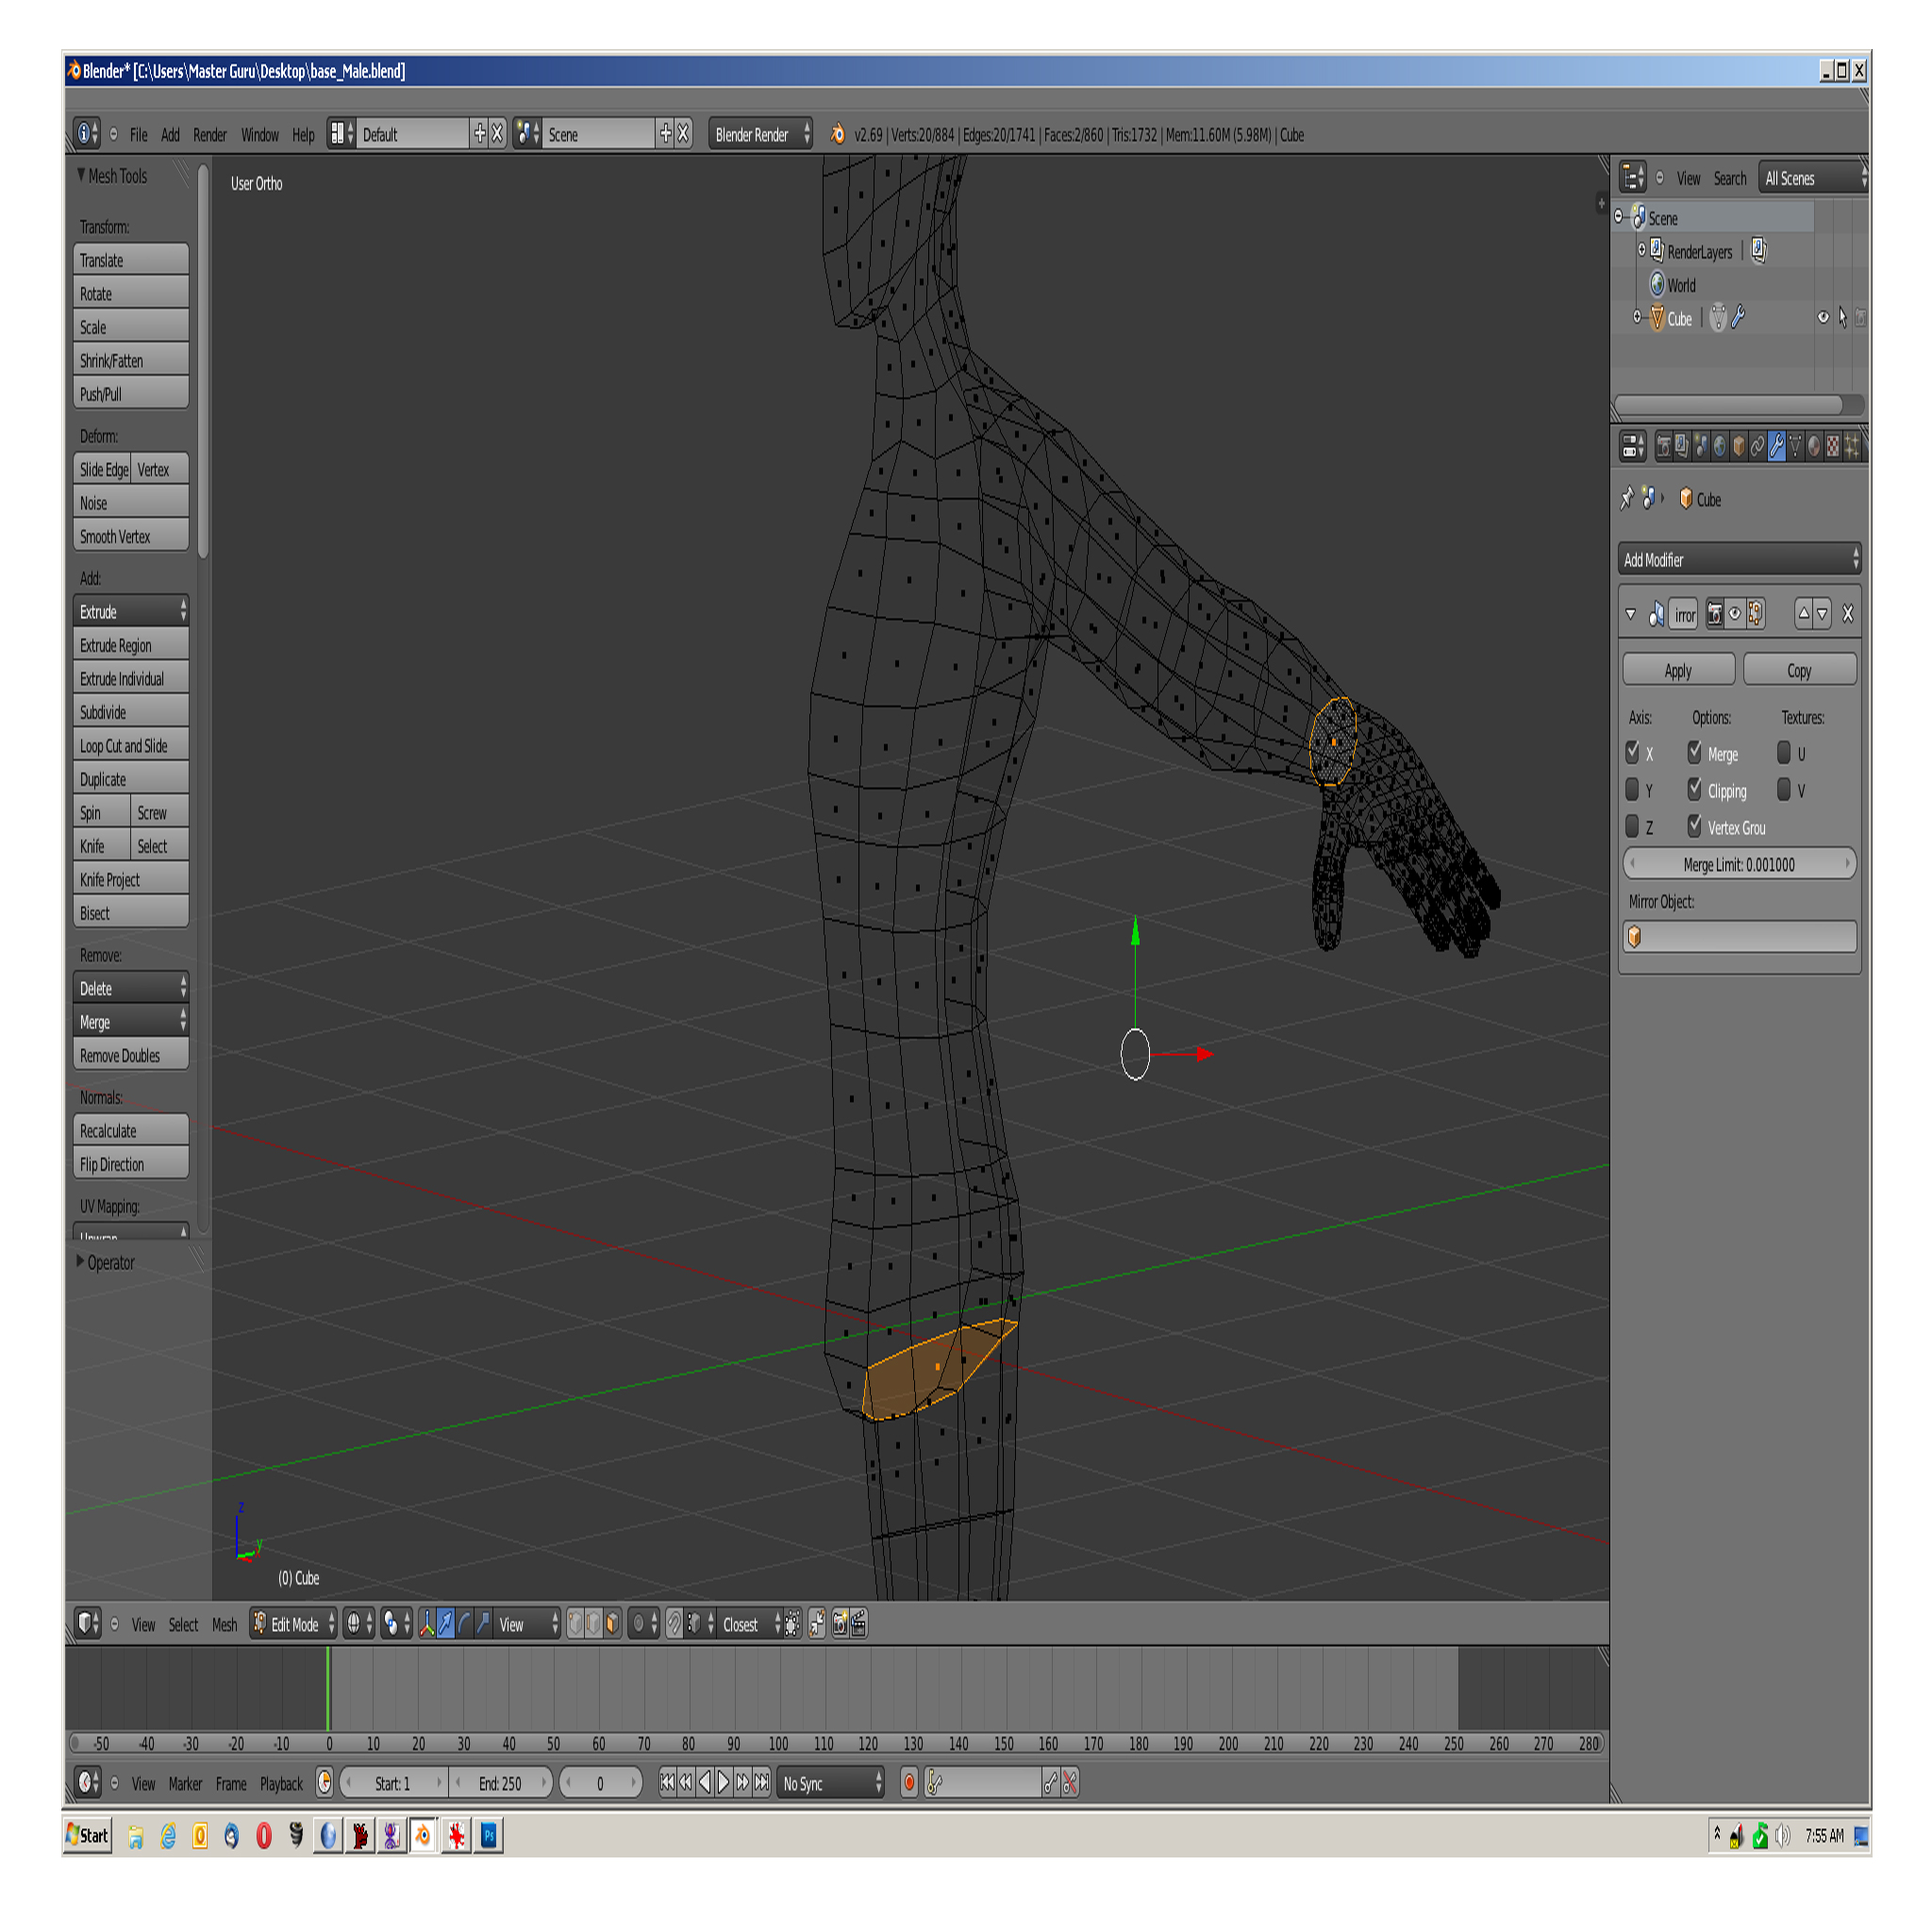Toggle mirror modifier viewport eye icon
The height and width of the screenshot is (1932, 1932).
point(1735,614)
